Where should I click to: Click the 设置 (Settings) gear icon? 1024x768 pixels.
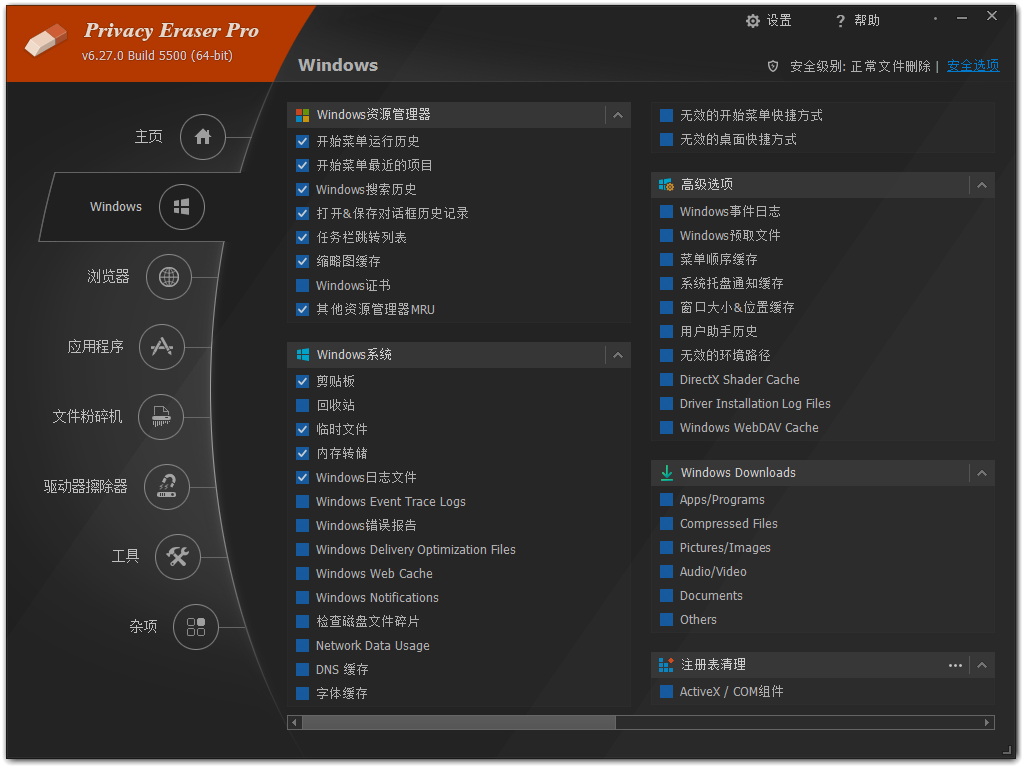(753, 20)
